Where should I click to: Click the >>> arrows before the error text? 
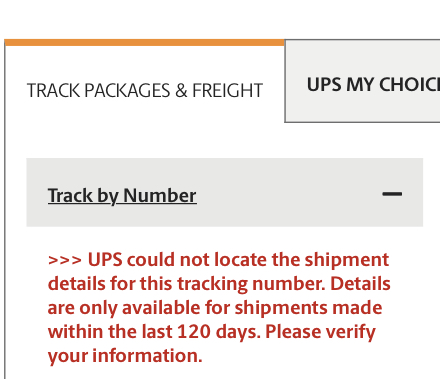(x=65, y=260)
